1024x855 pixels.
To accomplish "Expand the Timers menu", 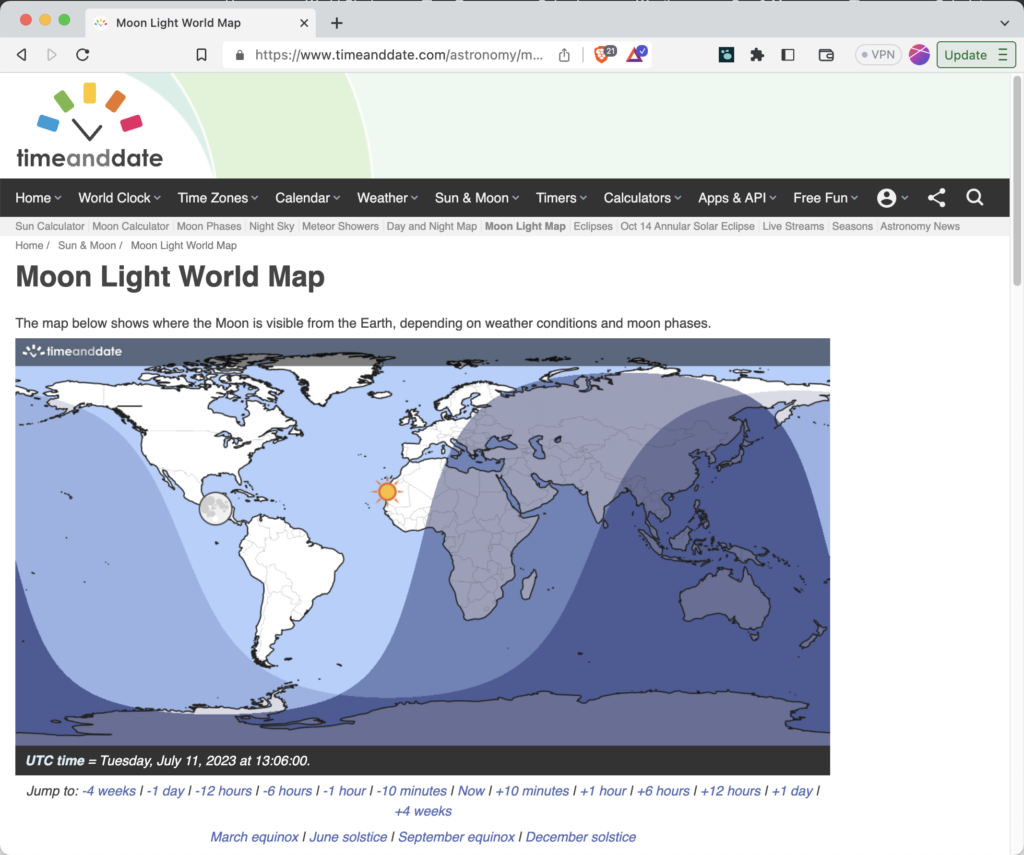I will (561, 197).
